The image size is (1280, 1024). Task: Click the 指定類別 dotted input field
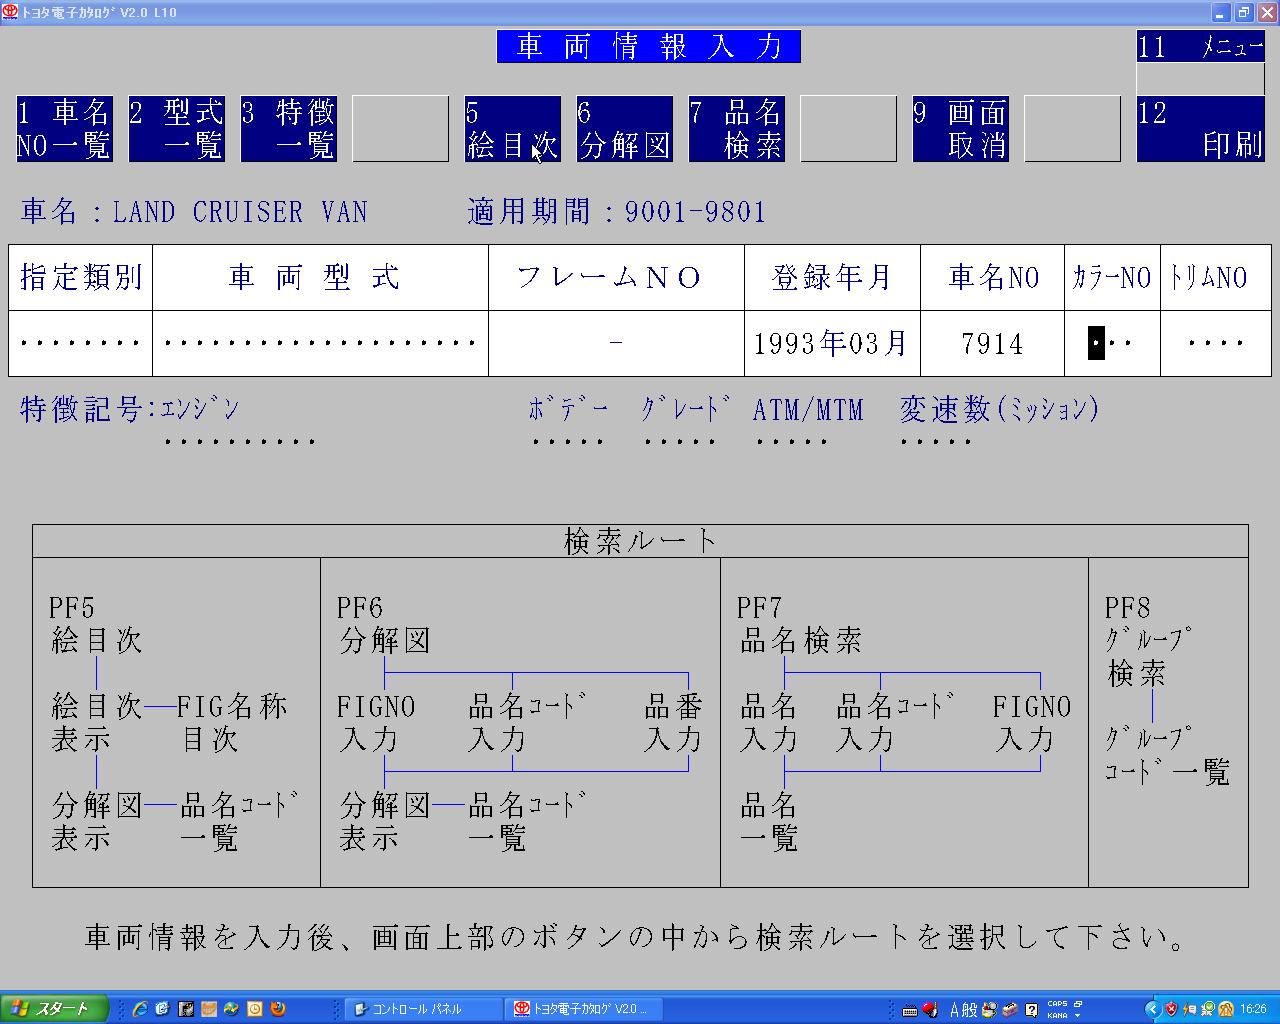tap(80, 343)
